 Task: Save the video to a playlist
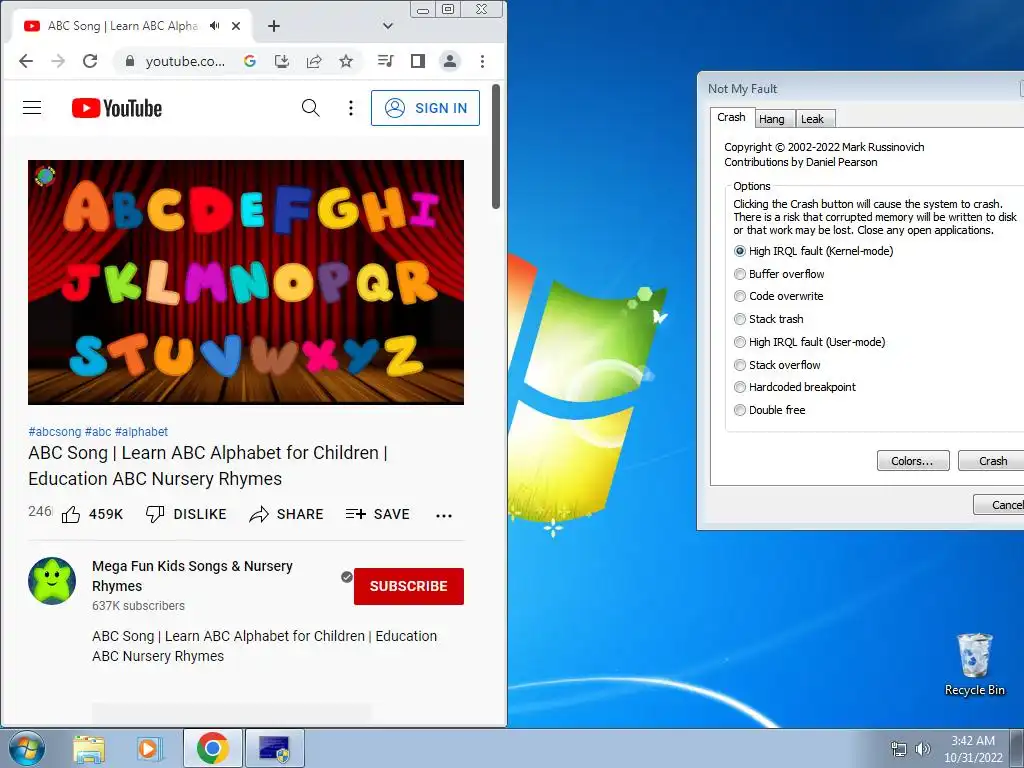click(x=377, y=515)
